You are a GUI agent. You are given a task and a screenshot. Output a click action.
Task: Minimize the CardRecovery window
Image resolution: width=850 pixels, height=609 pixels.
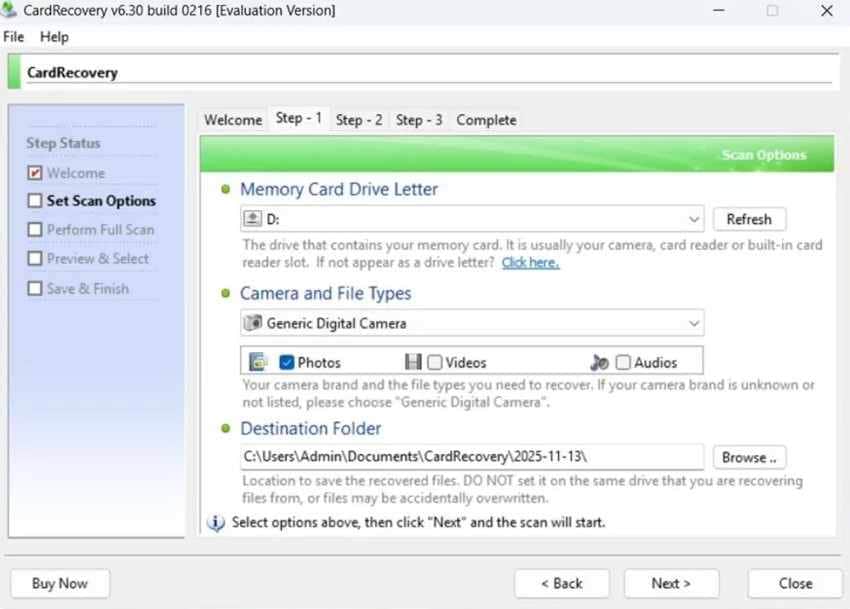tap(719, 10)
